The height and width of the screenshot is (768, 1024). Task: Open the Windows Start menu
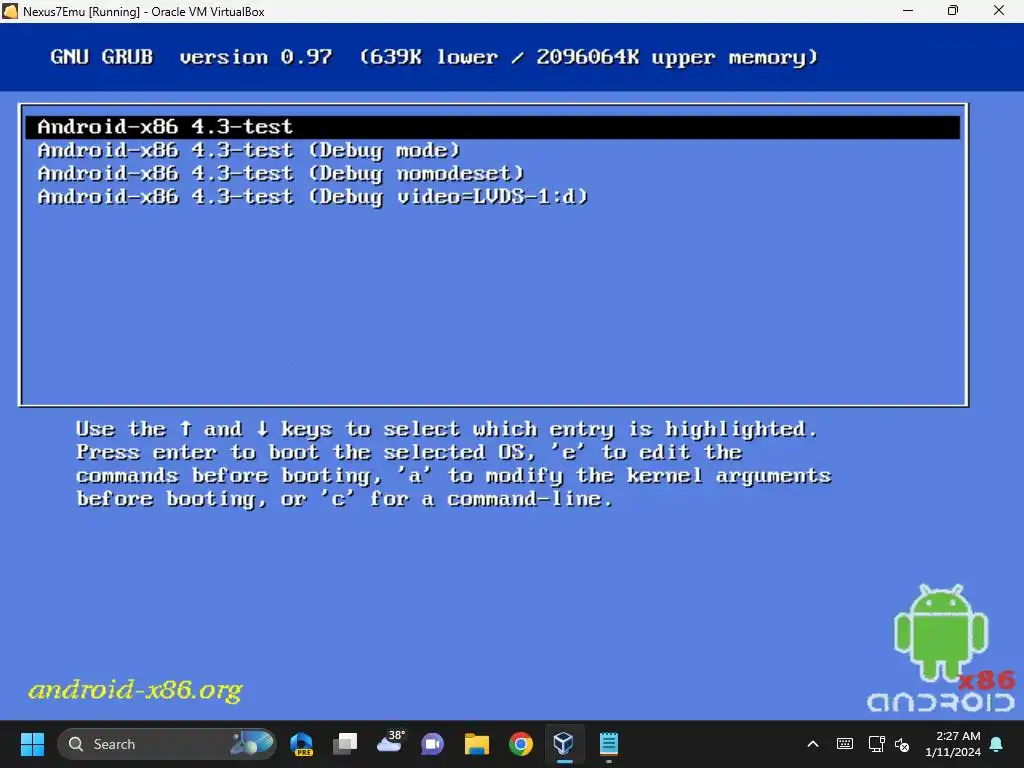point(32,744)
